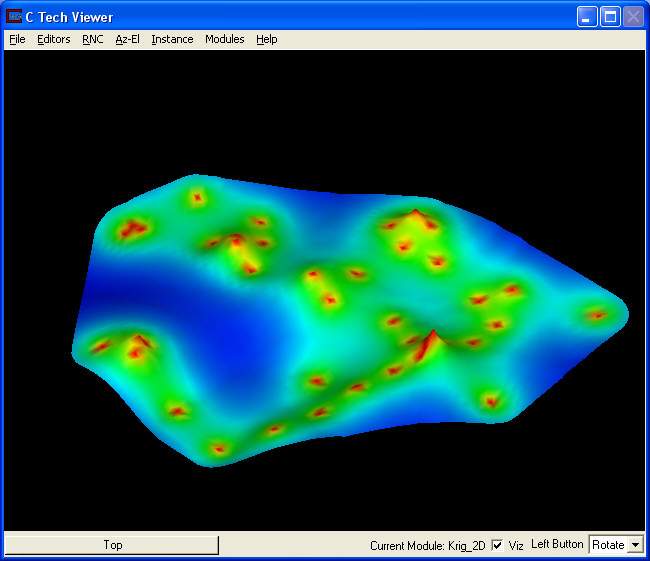650x561 pixels.
Task: Click the C Tech Viewer title bar icon
Action: click(14, 17)
